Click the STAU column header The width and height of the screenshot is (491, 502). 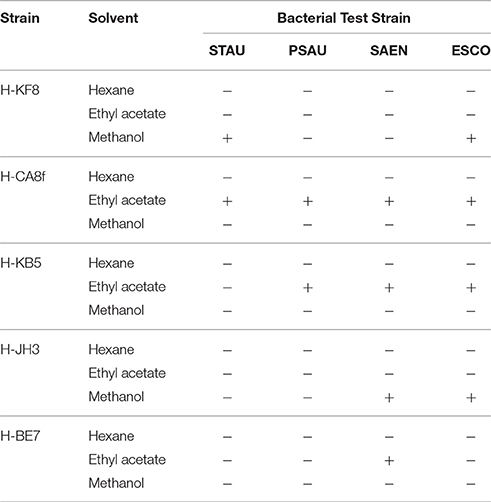click(227, 51)
